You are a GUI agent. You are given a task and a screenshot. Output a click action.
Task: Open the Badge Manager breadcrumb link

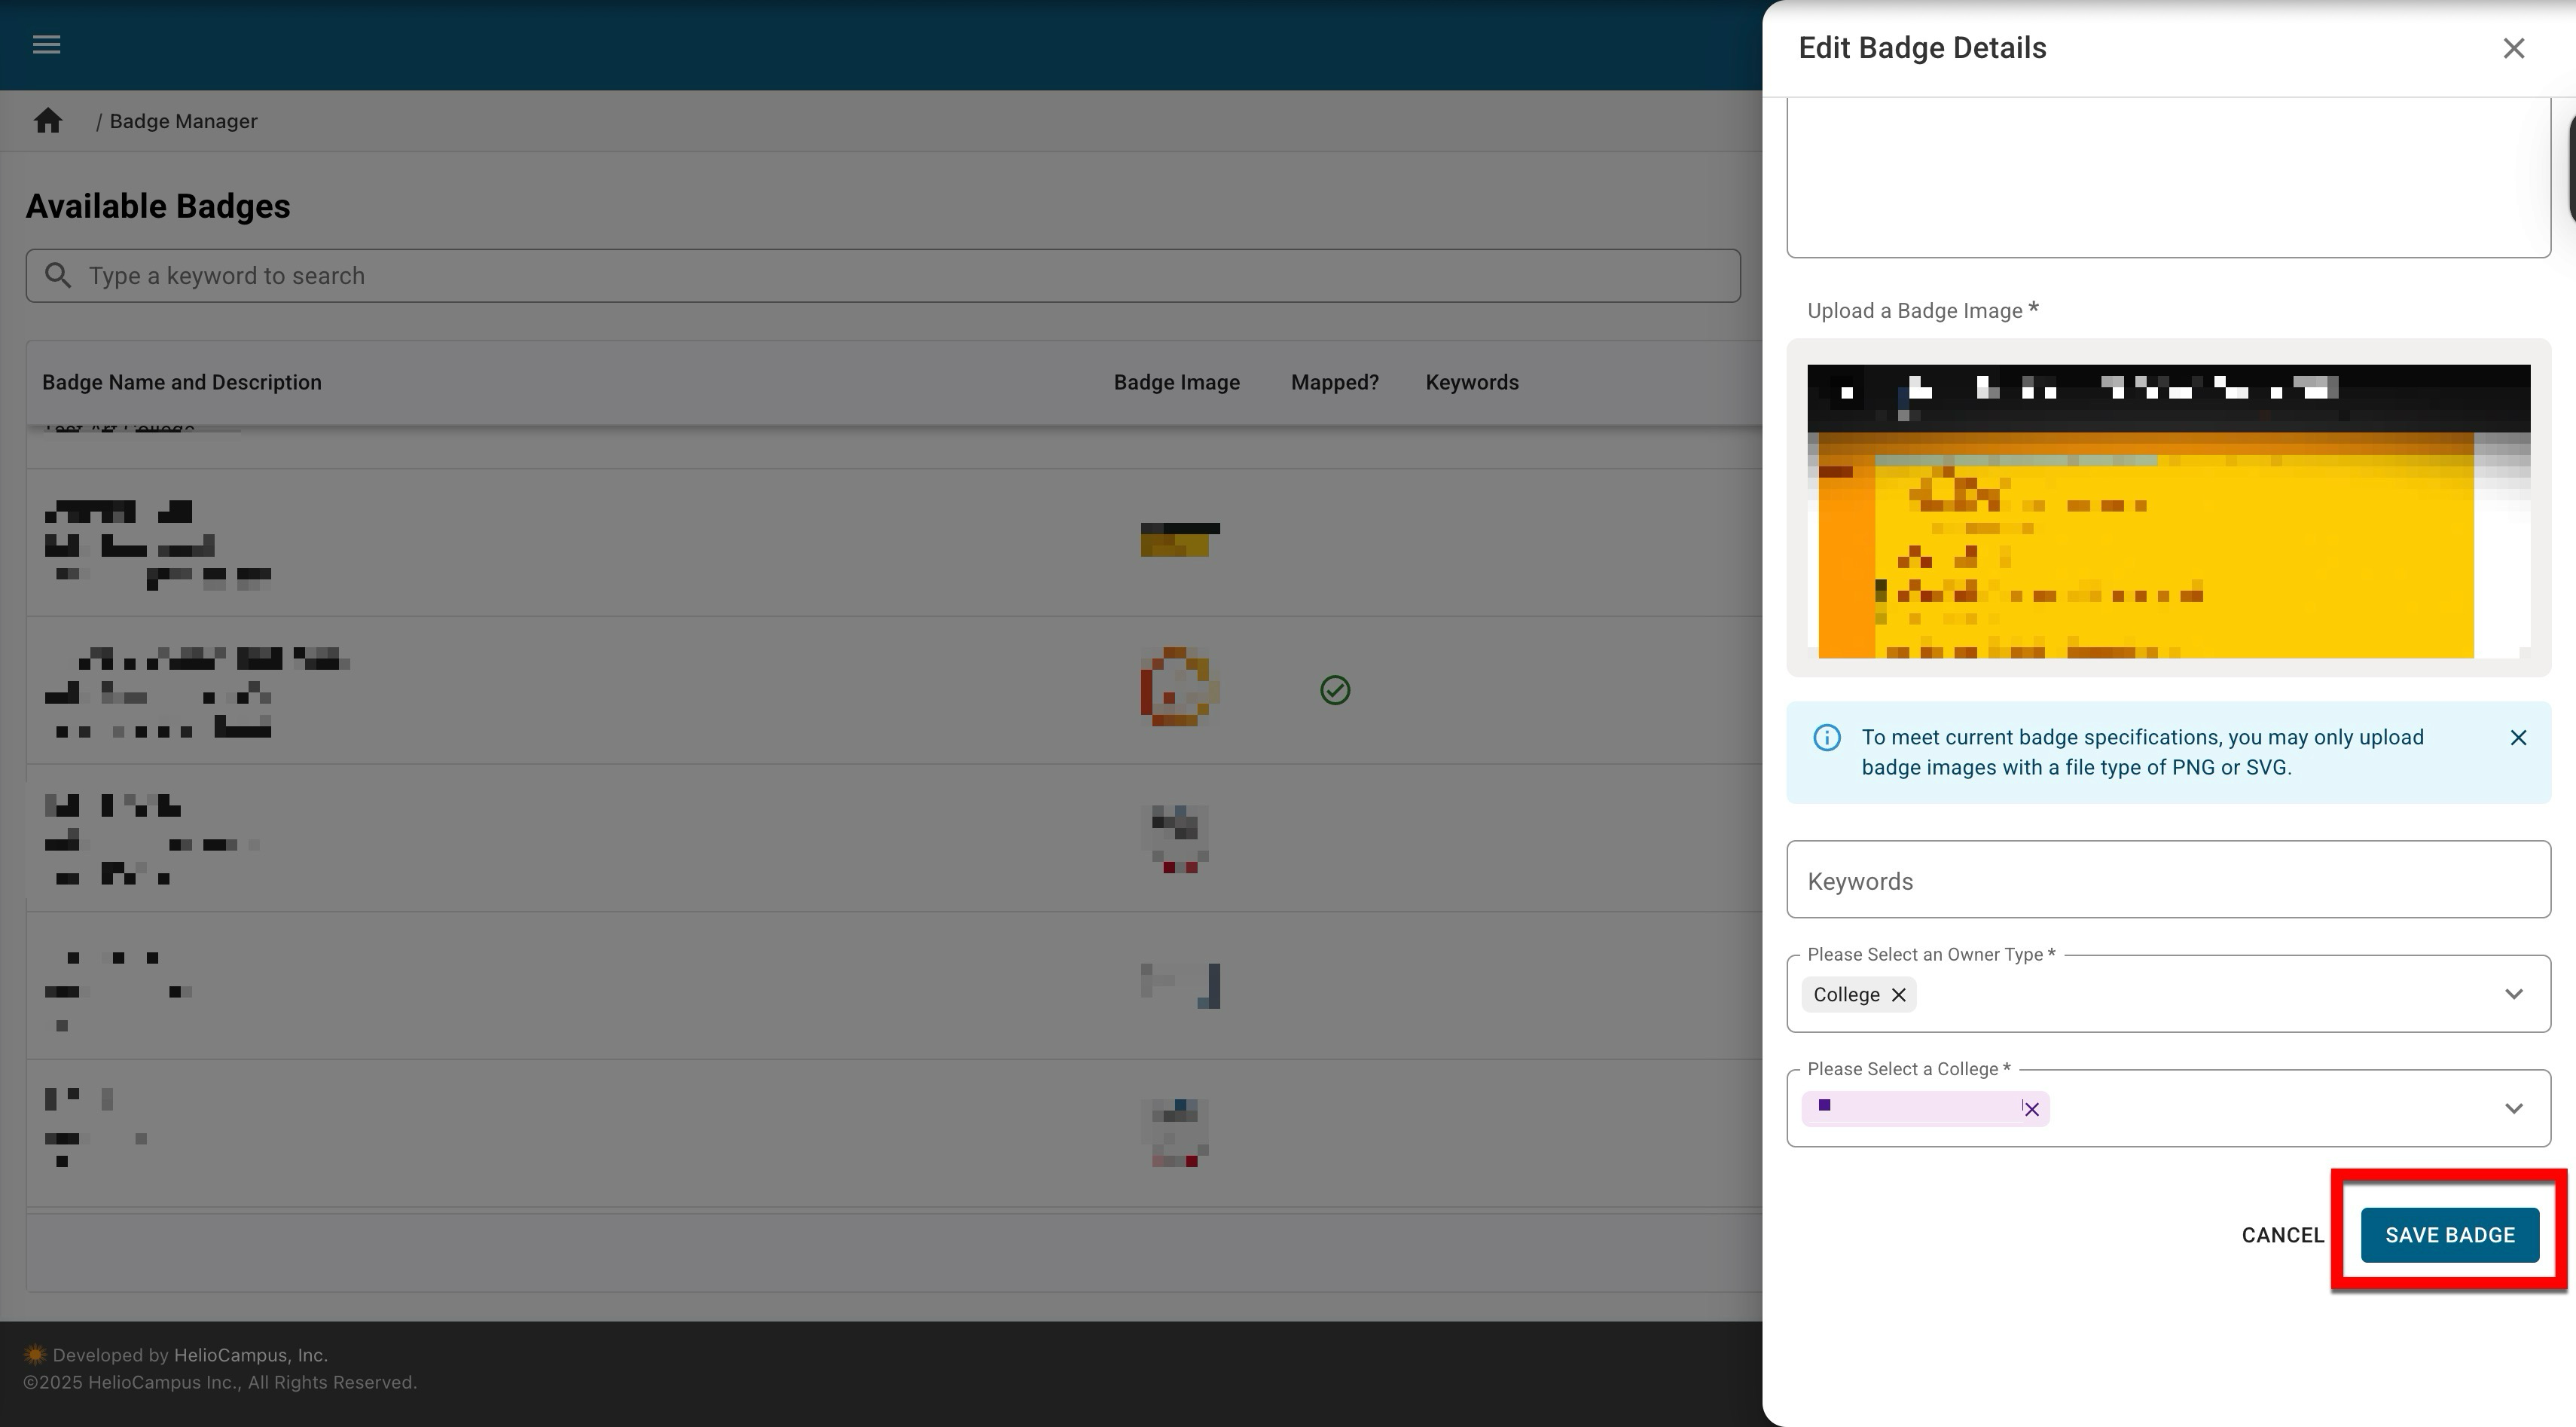(183, 121)
